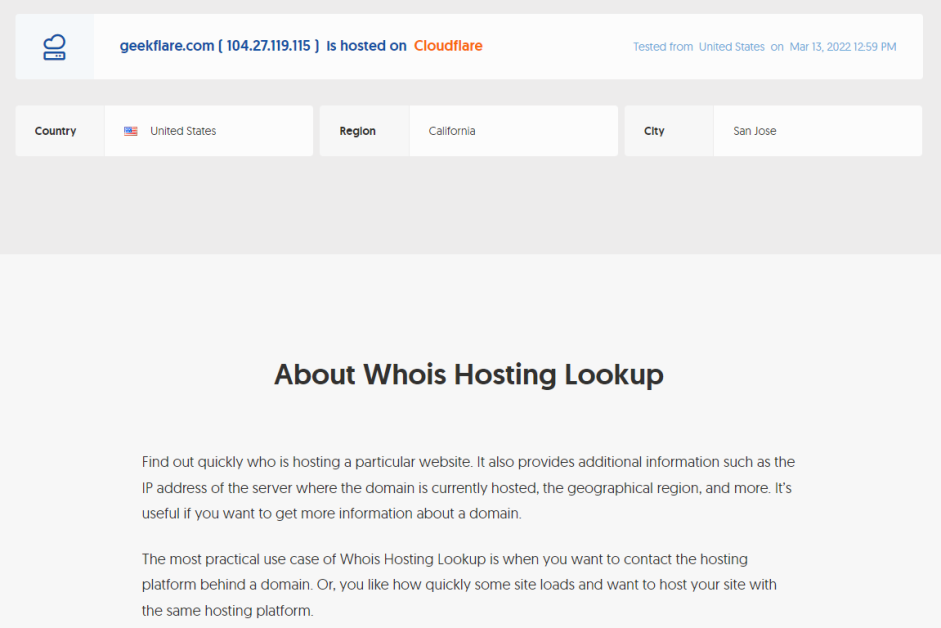941x628 pixels.
Task: Click the cloud server hosting icon
Action: [x=55, y=47]
